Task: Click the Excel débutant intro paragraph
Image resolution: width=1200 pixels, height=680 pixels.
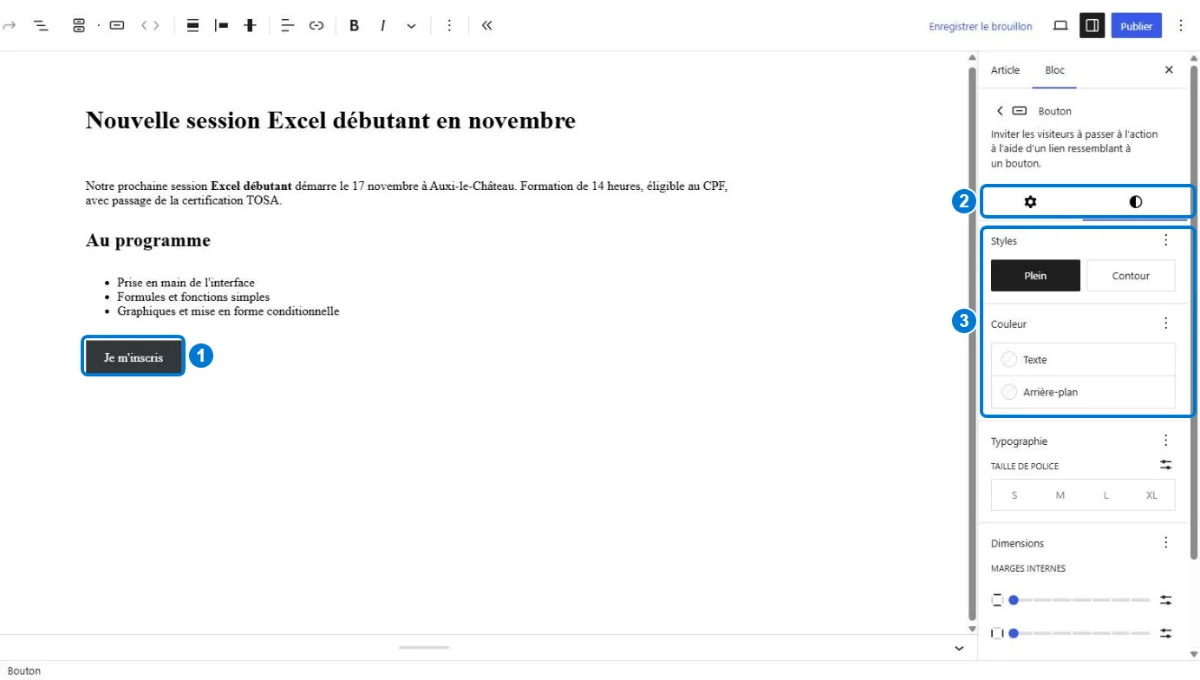Action: click(x=407, y=193)
